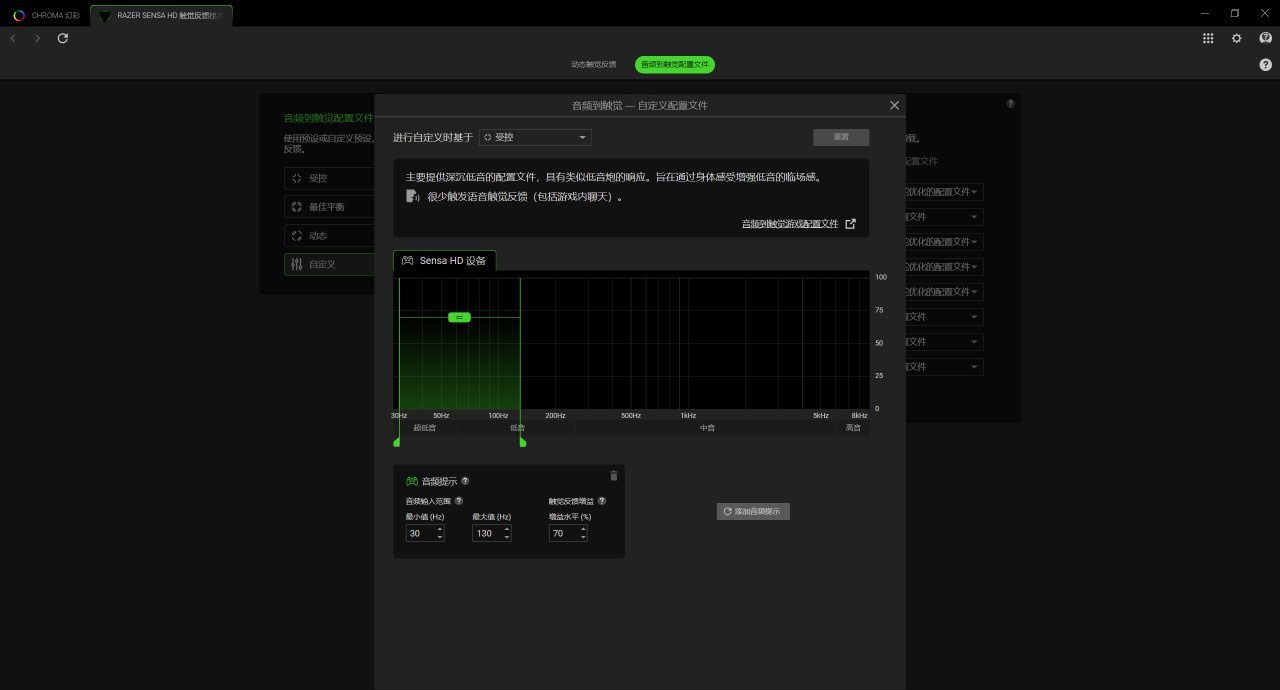Close the 自定义配置文件 dialog
Screen dimensions: 1280x690
point(894,105)
